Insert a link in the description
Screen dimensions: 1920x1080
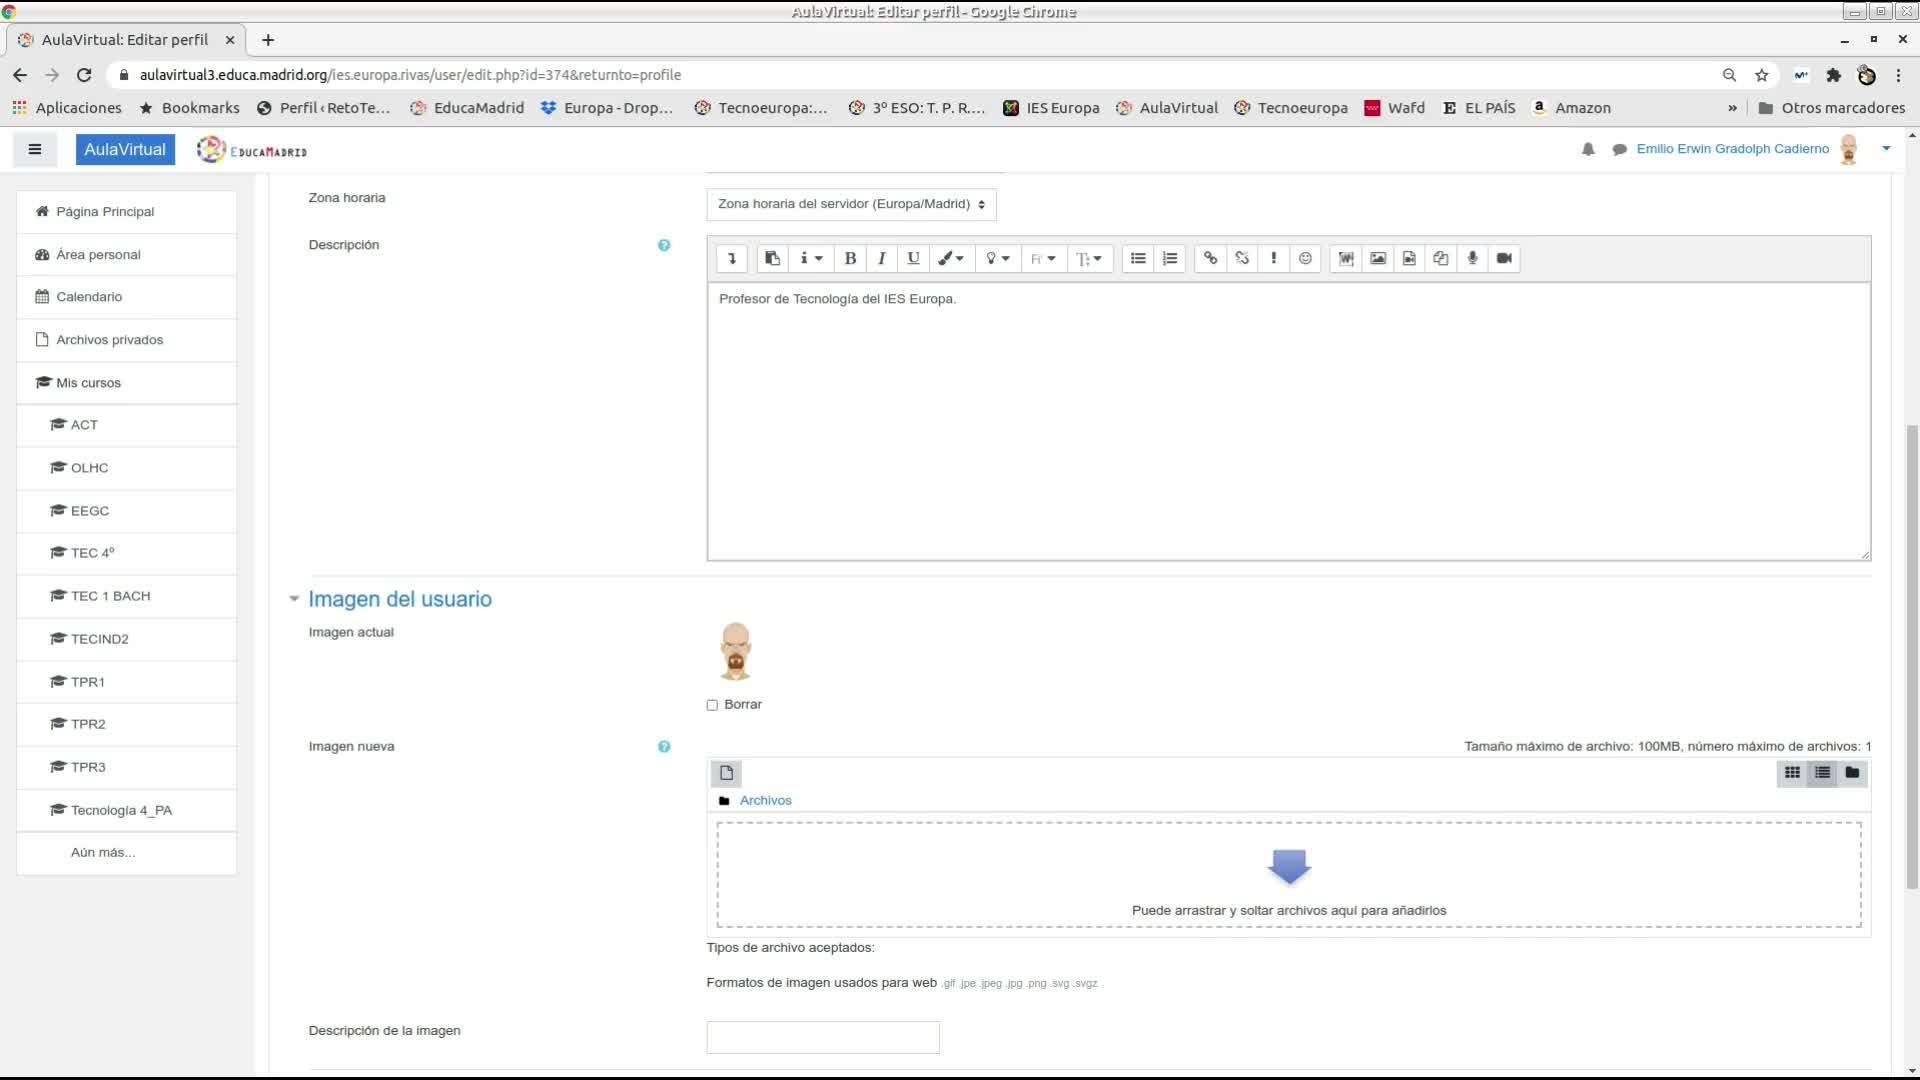tap(1210, 258)
